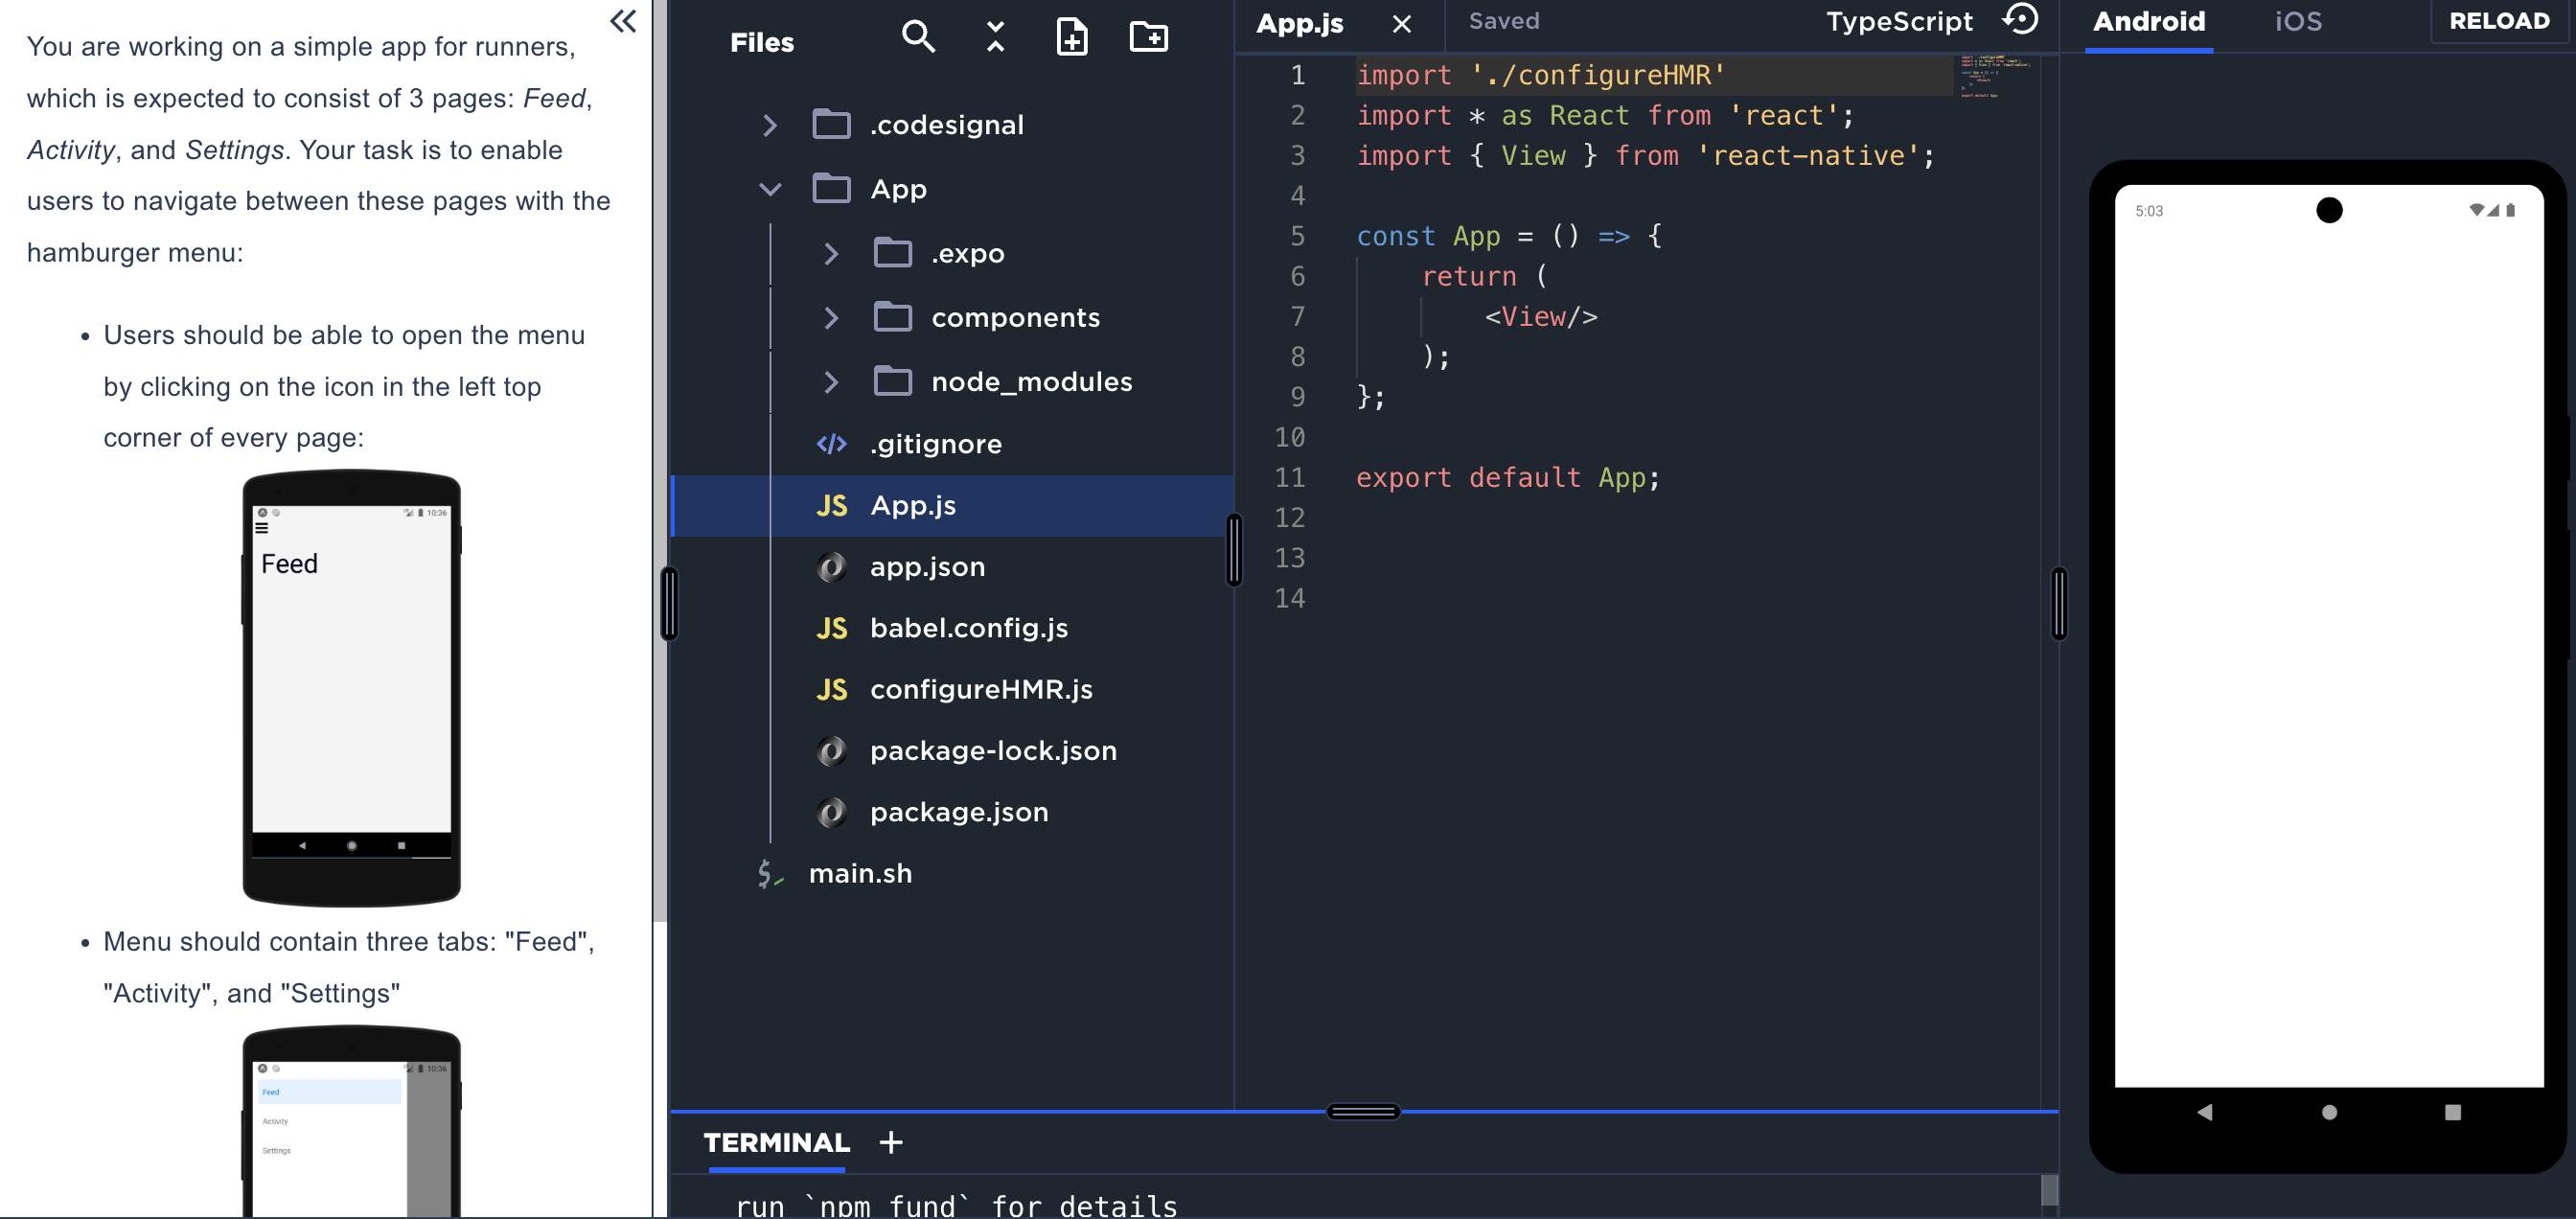Collapse all folders in Files panel
2576x1219 pixels.
(x=994, y=37)
